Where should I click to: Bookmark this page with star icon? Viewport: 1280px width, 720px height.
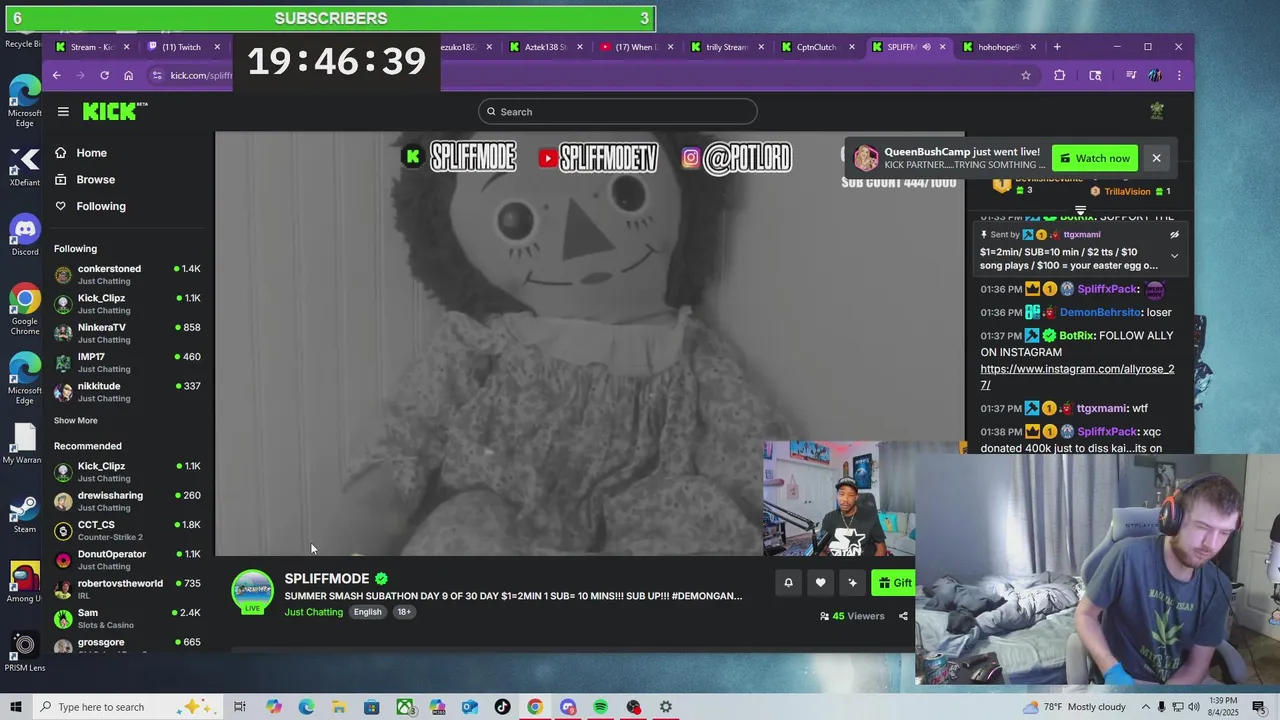click(1026, 75)
